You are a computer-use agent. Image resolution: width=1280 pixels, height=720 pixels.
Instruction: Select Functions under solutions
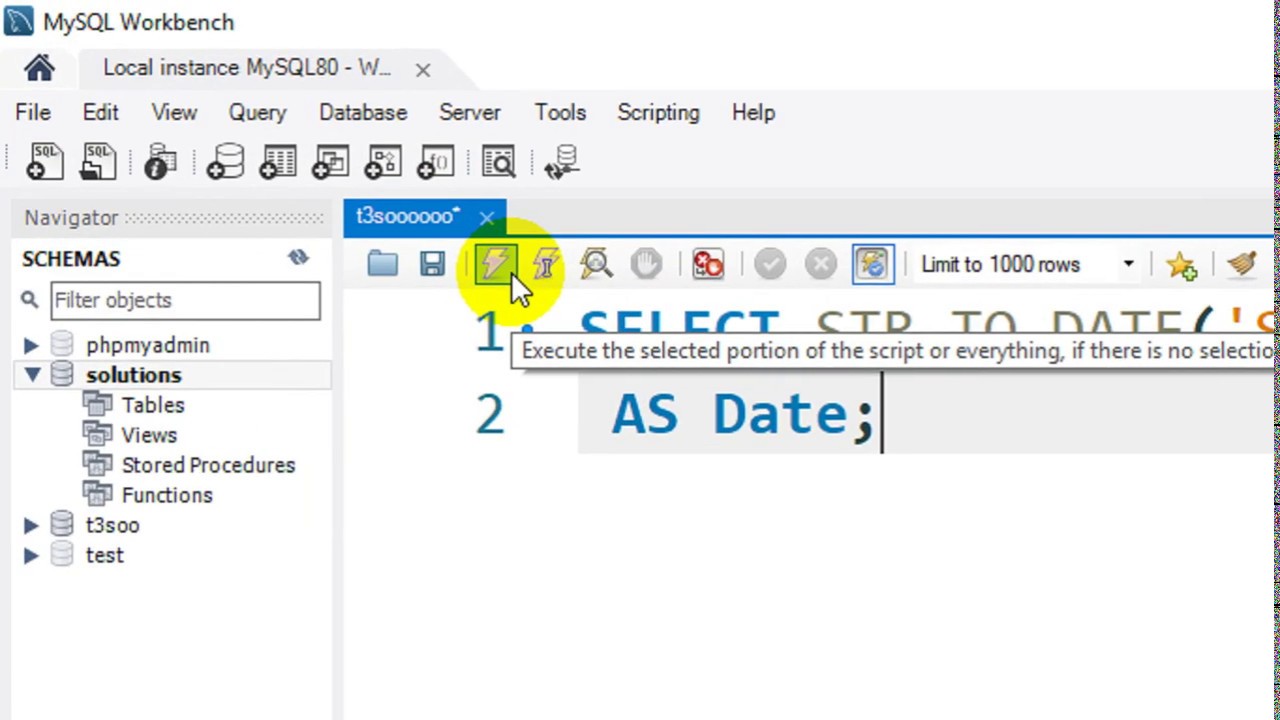[167, 495]
